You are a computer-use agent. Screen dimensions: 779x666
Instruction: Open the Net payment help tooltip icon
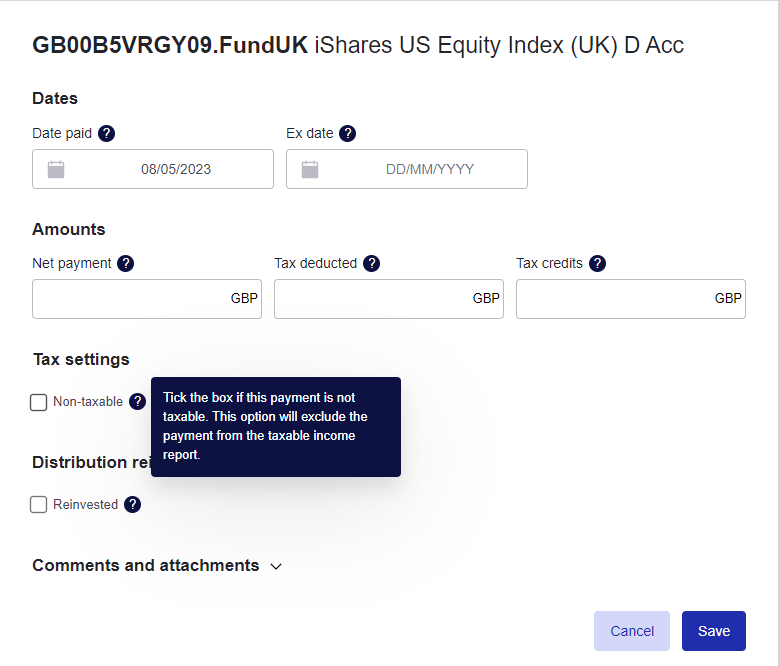pos(125,263)
